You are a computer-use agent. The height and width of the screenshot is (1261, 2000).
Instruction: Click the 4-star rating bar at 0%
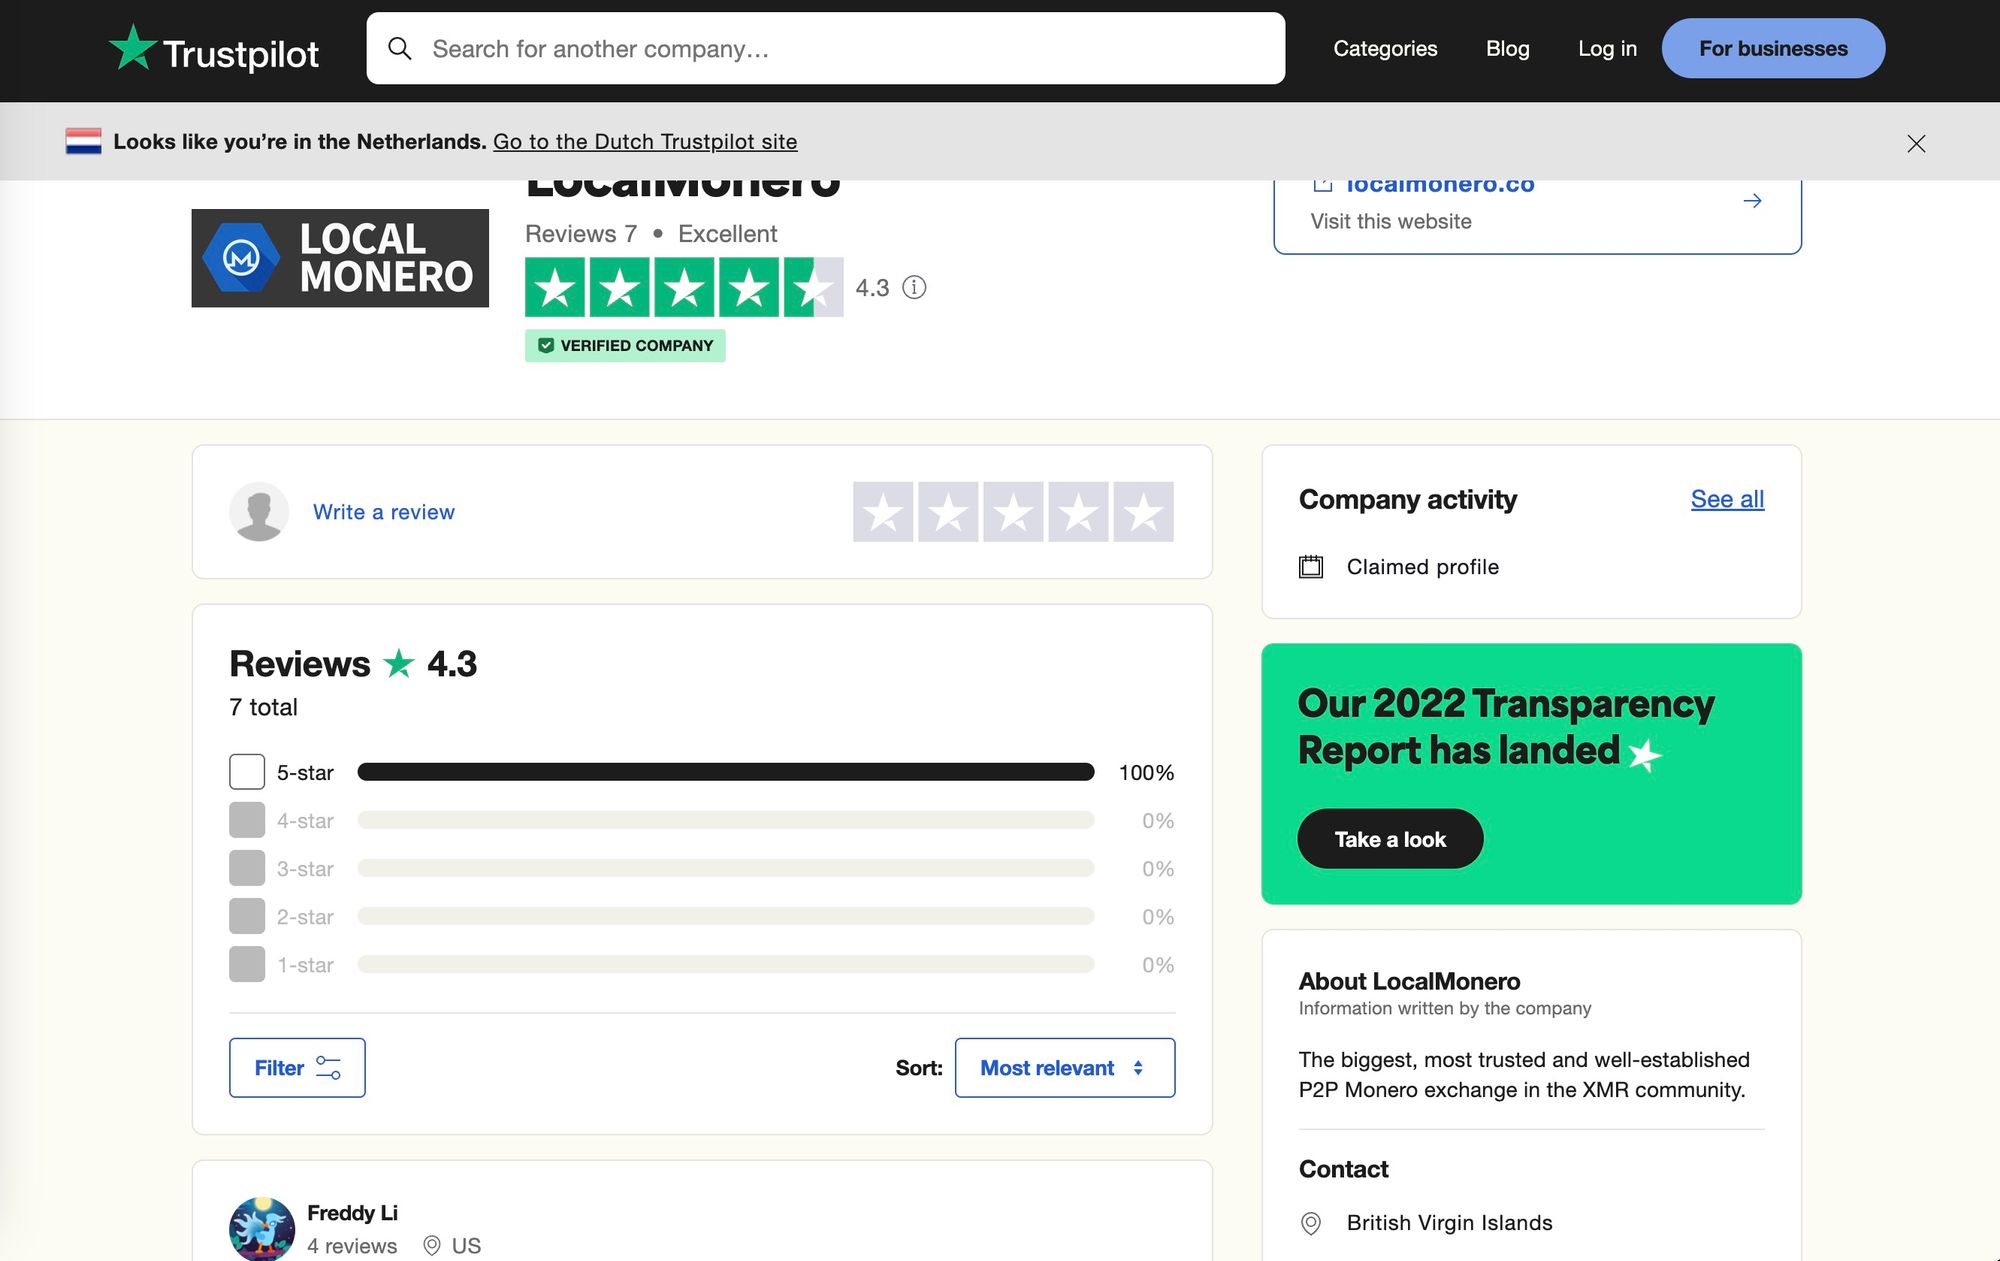(726, 820)
